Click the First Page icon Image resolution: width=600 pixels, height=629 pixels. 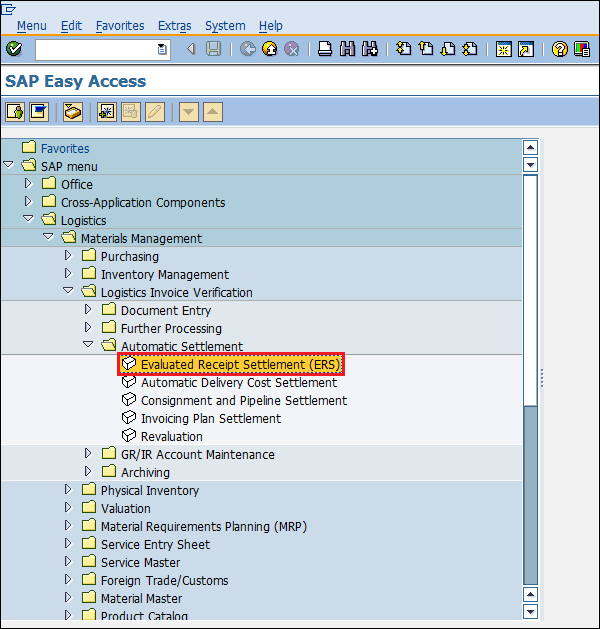(x=403, y=49)
